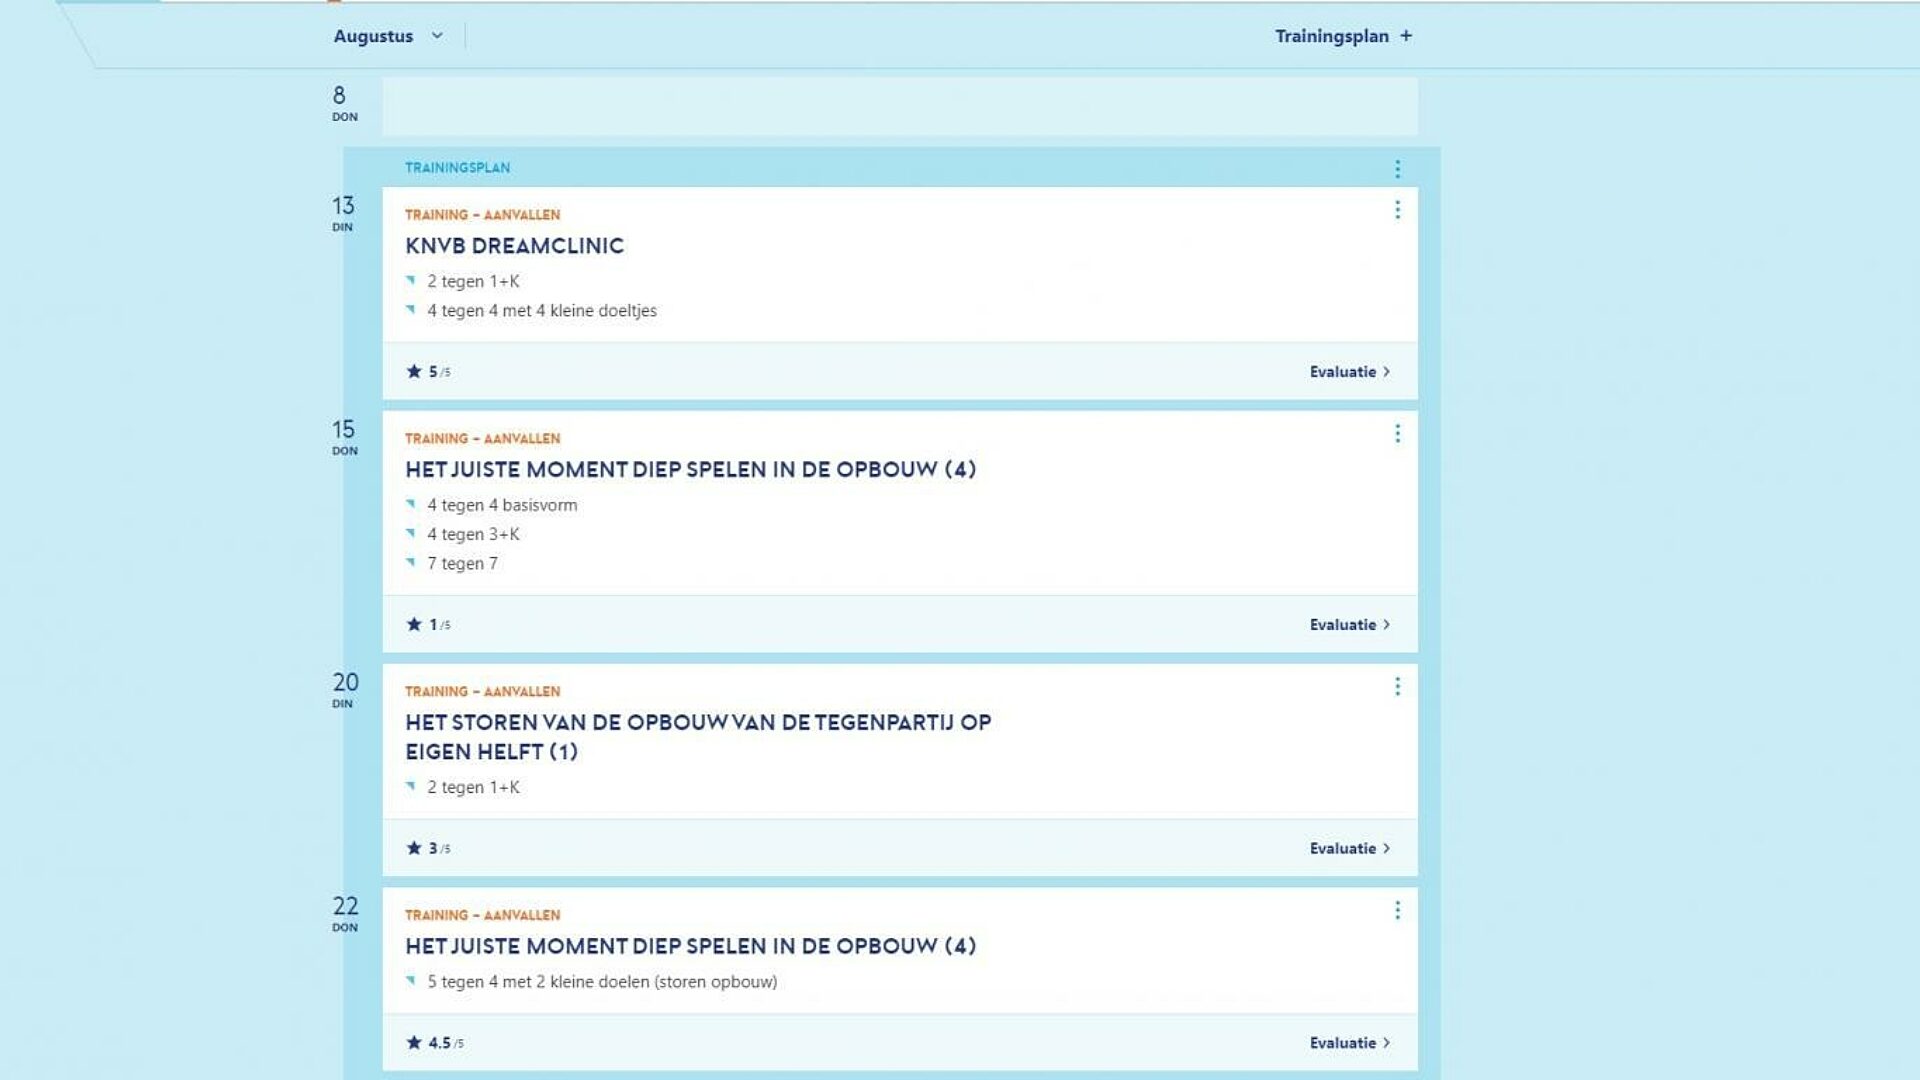Open three-dot menu on the 22 DON training
The image size is (1920, 1080).
(x=1397, y=911)
